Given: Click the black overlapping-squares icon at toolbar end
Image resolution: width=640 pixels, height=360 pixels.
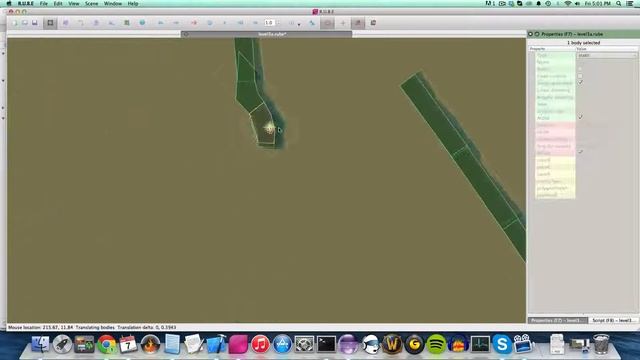Looking at the screenshot, I should point(373,23).
